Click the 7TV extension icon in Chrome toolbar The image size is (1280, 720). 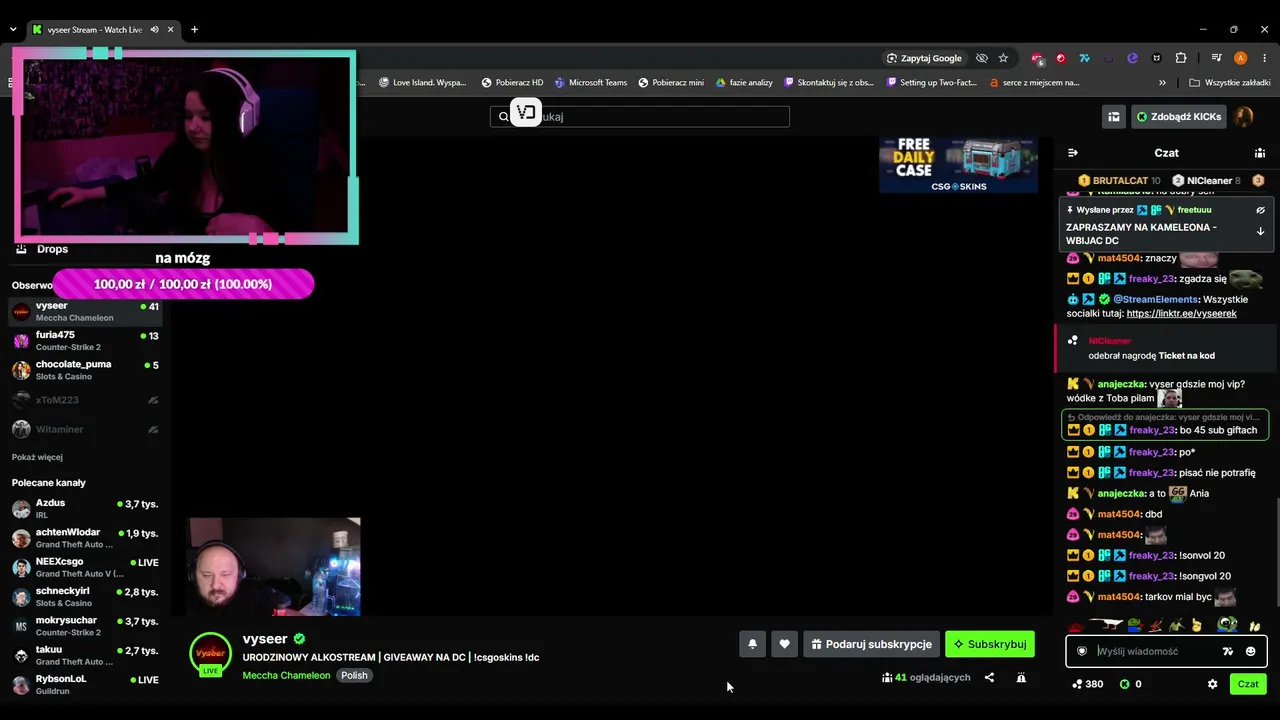point(1084,58)
